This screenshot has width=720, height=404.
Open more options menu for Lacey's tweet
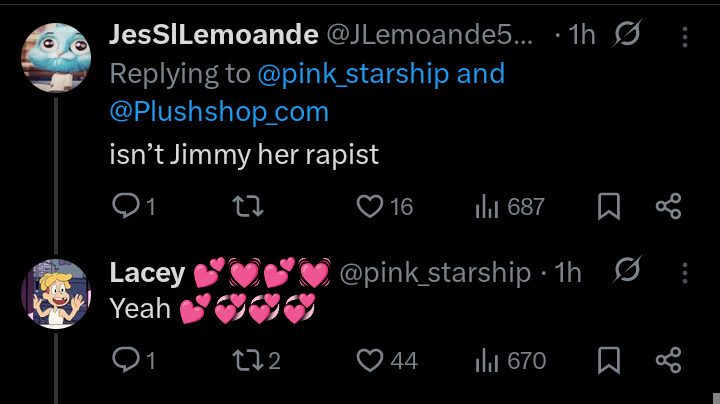(x=685, y=273)
